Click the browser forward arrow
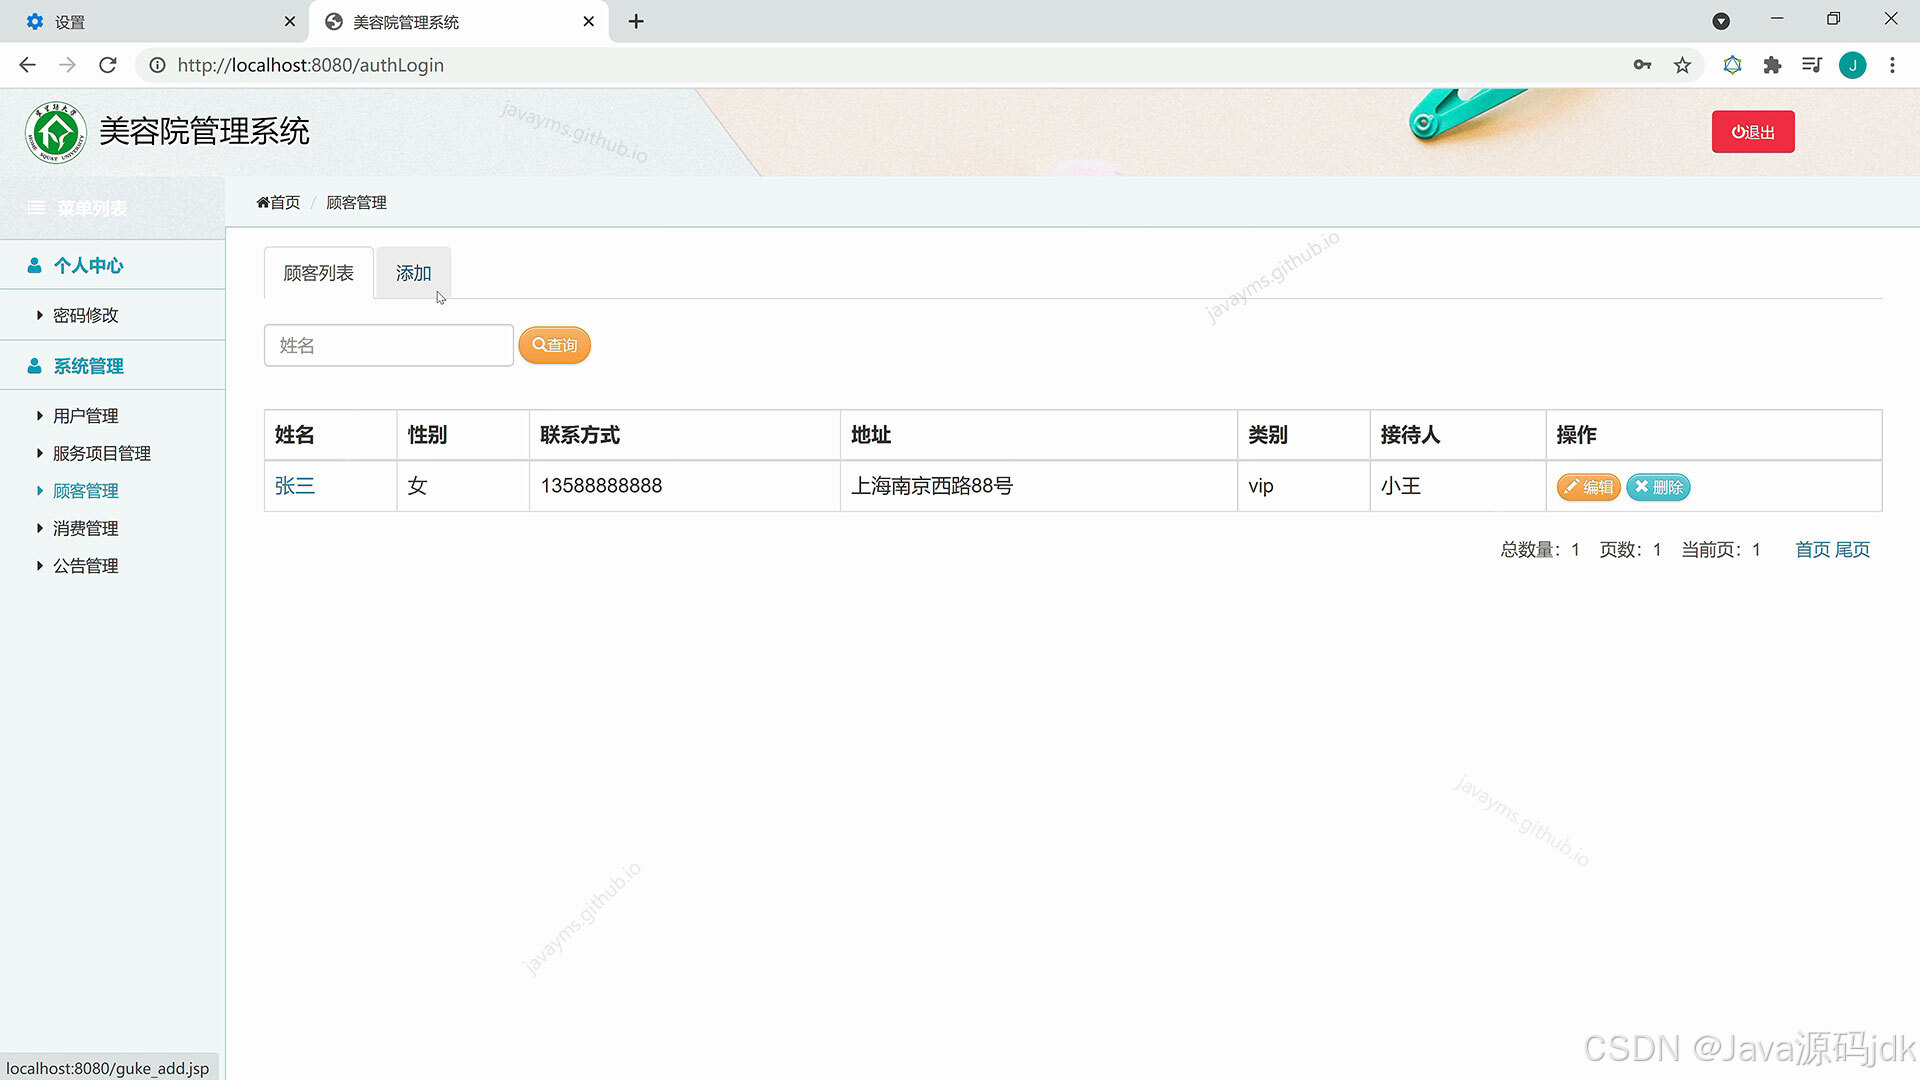 (67, 65)
